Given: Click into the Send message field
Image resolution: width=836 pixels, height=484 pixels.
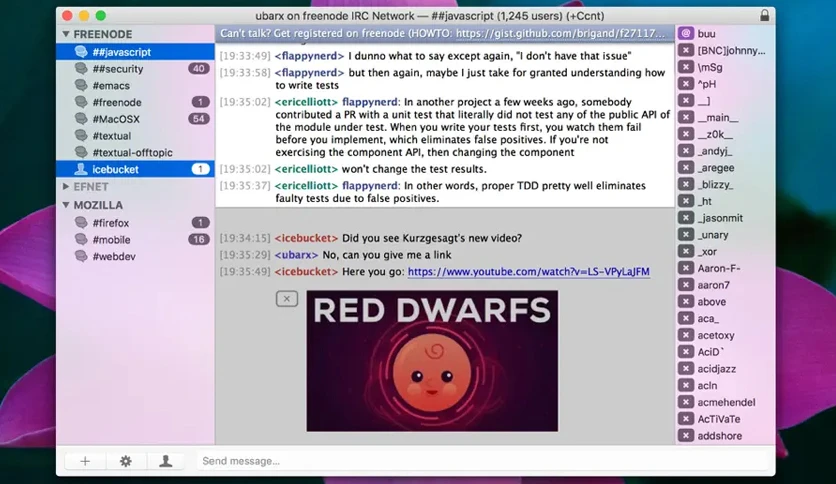Looking at the screenshot, I should (483, 461).
